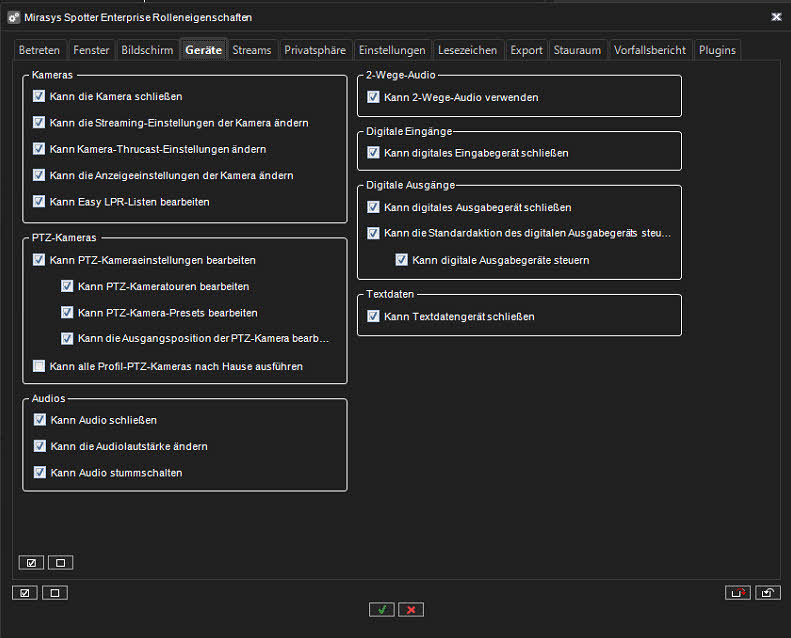Toggle 'Kann Textdatengerät schließen' checkbox
Image resolution: width=791 pixels, height=638 pixels.
click(x=373, y=316)
